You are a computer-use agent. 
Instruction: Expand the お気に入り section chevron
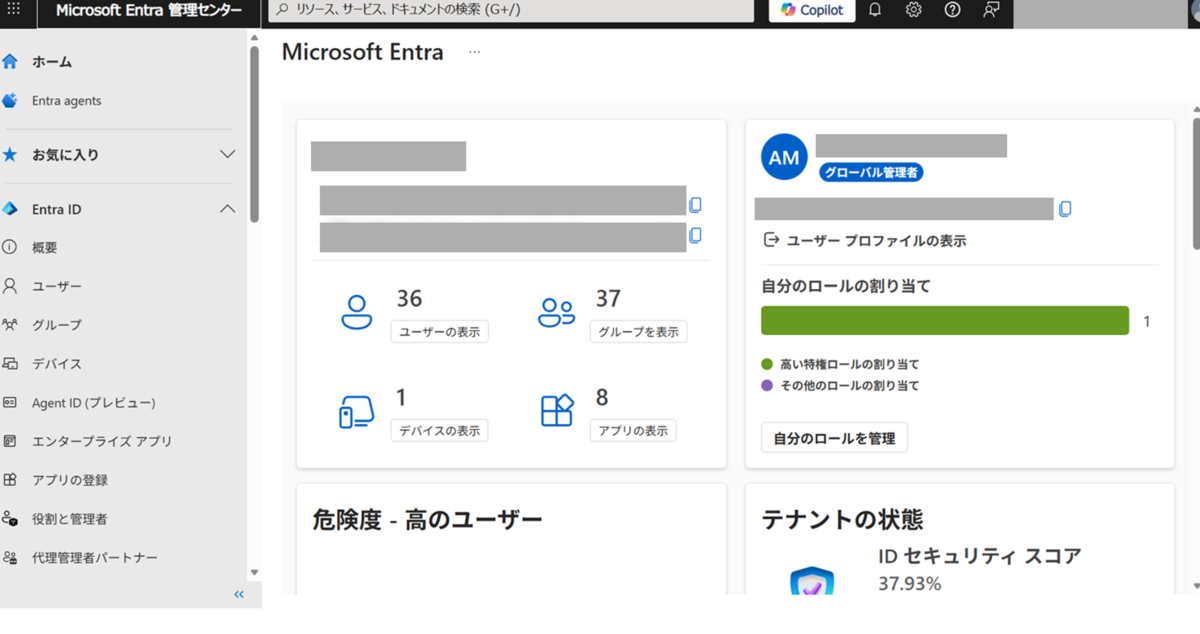pyautogui.click(x=227, y=155)
